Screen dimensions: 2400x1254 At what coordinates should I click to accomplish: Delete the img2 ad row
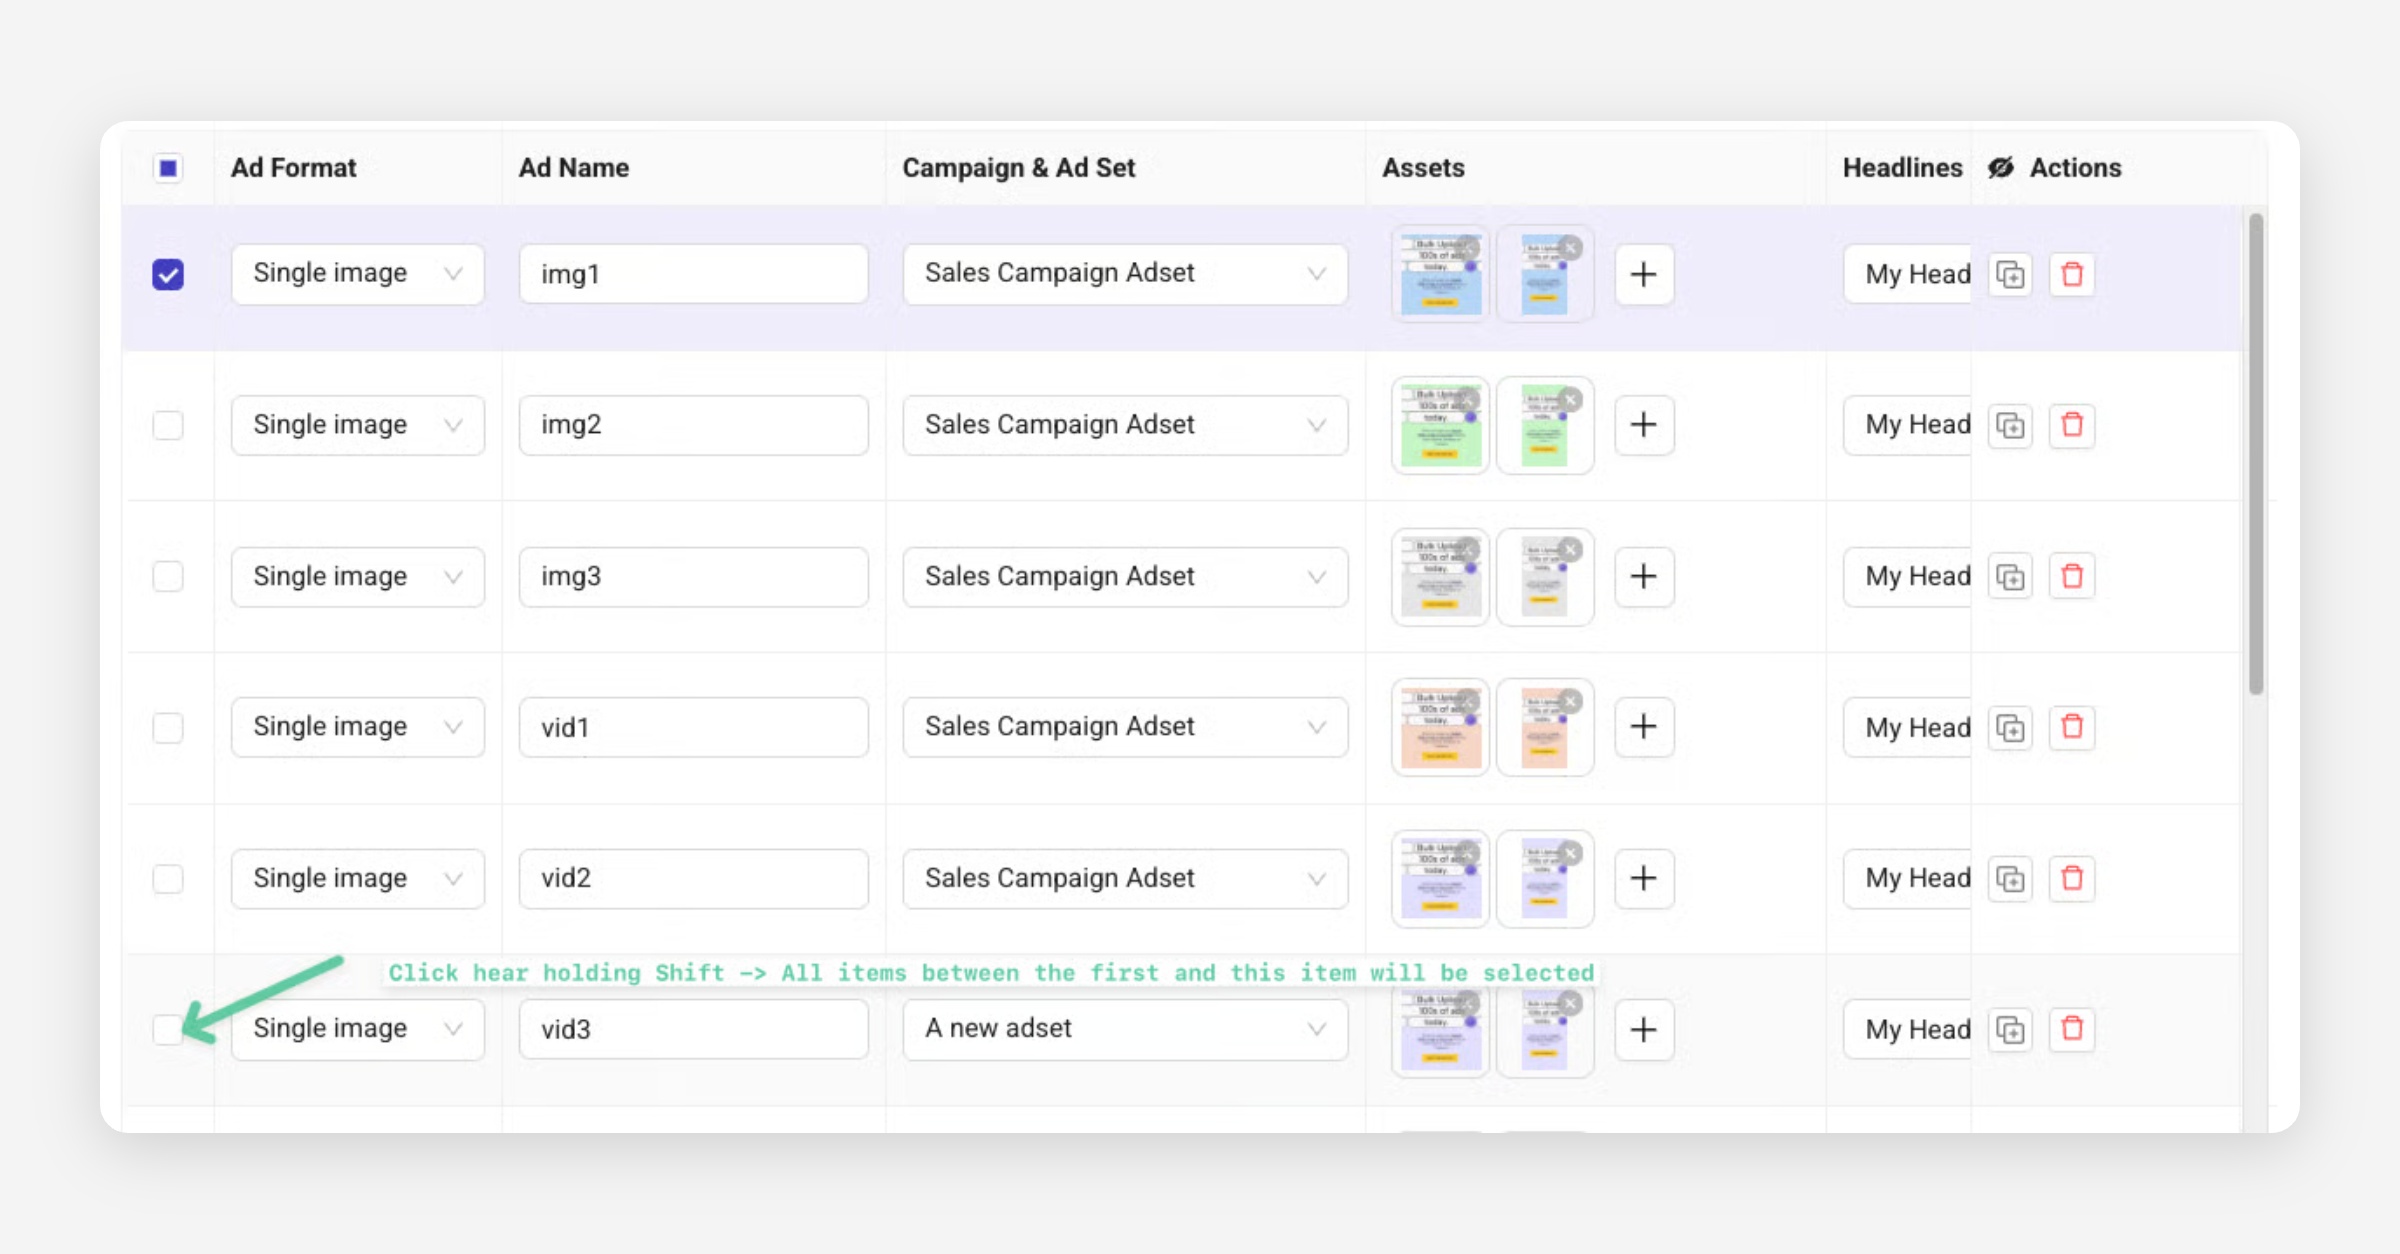2072,425
